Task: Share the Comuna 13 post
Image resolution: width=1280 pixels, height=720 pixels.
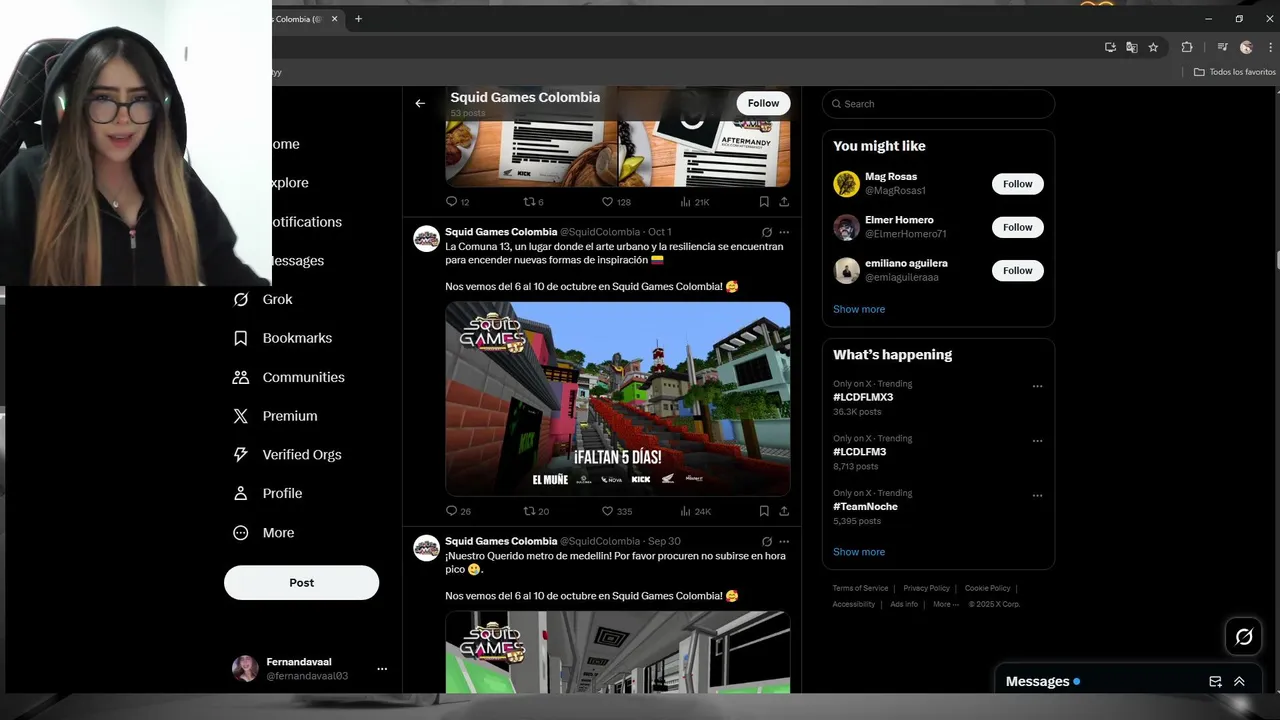Action: click(784, 511)
